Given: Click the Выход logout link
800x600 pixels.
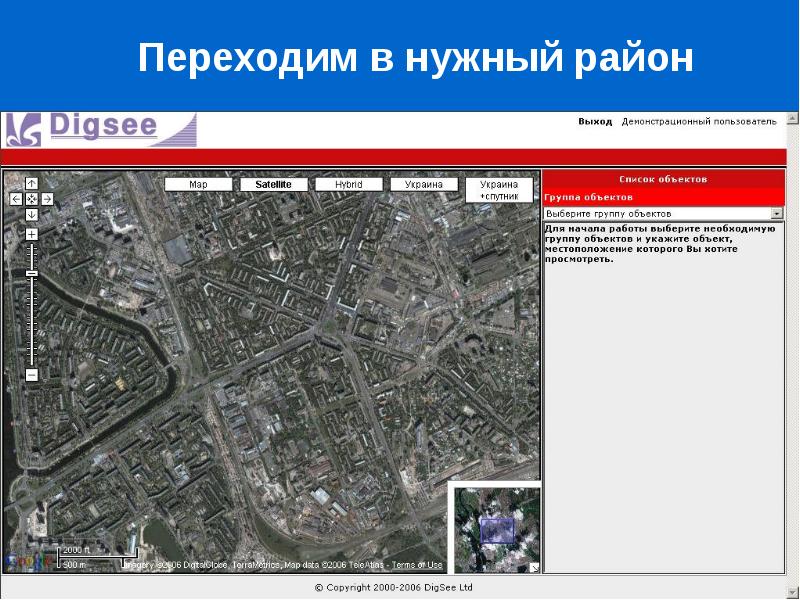Looking at the screenshot, I should click(x=595, y=121).
